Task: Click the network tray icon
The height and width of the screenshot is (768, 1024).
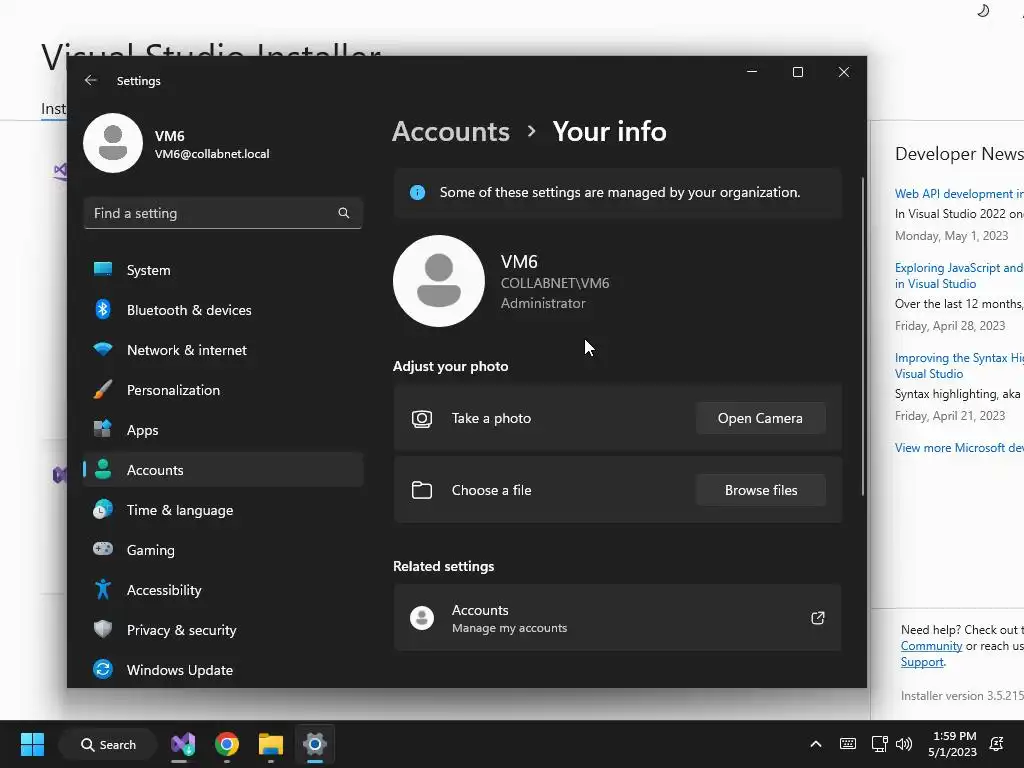Action: (x=879, y=744)
